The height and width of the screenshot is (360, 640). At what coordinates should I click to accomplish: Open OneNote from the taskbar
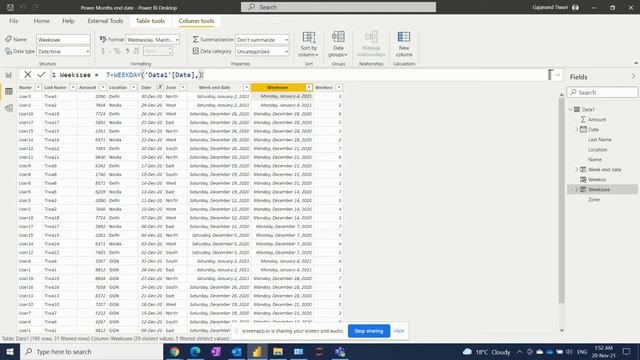coord(216,351)
